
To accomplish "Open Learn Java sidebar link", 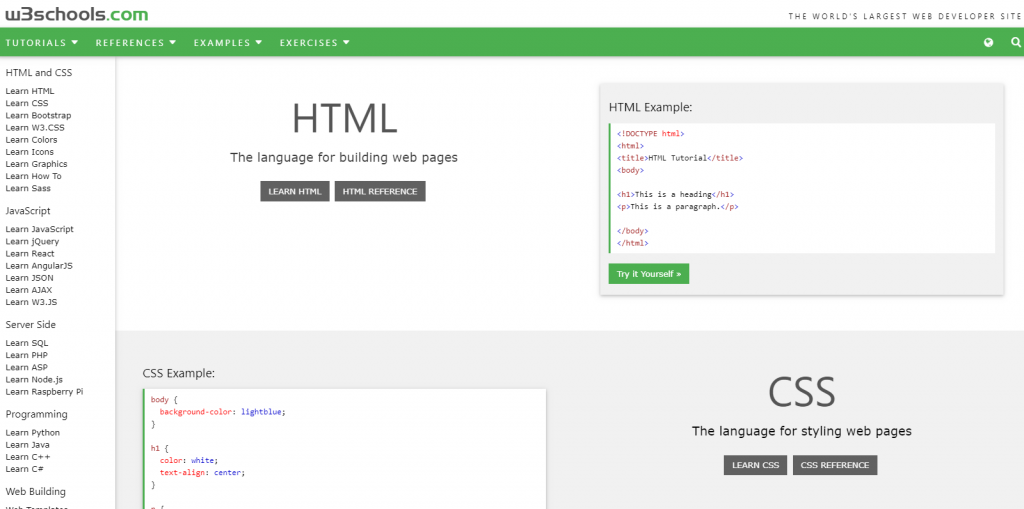I will coord(27,445).
